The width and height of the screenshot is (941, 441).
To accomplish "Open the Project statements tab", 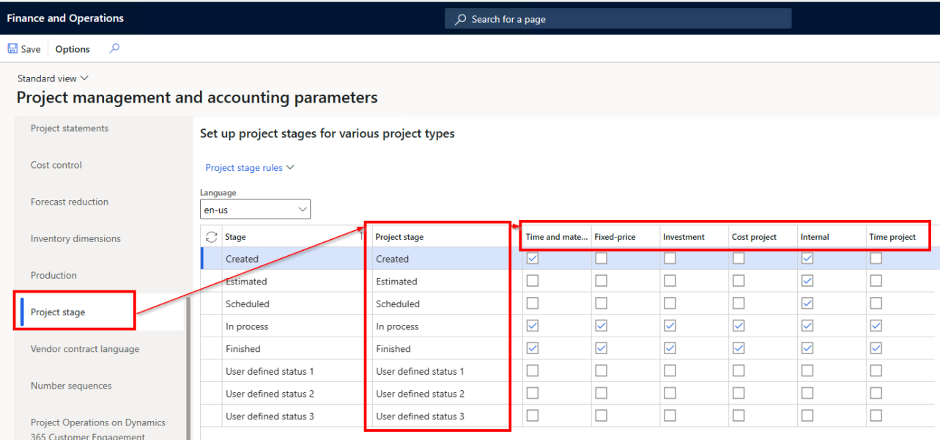I will click(x=70, y=128).
